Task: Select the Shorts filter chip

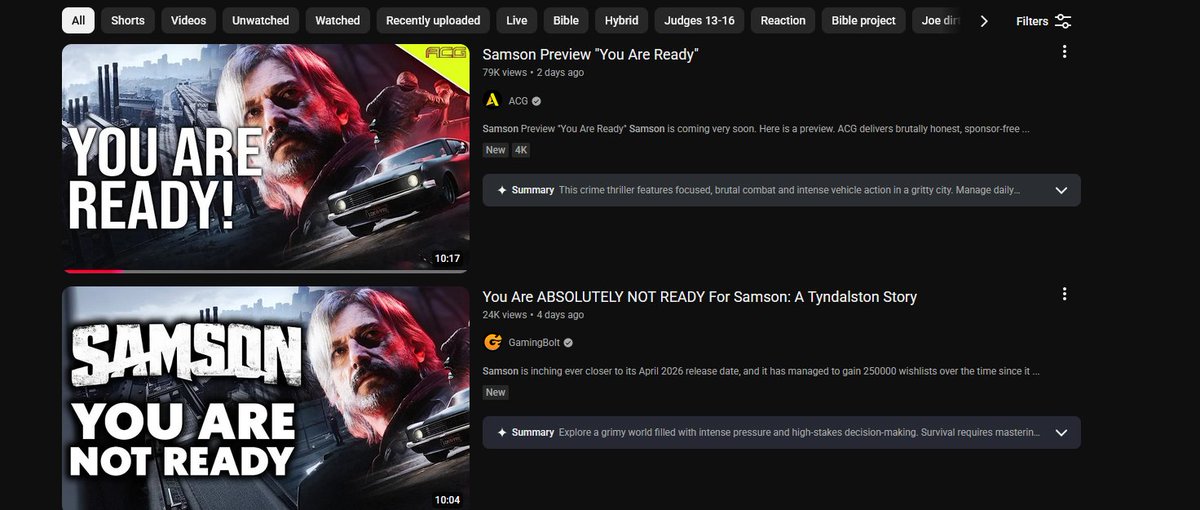Action: coord(128,20)
